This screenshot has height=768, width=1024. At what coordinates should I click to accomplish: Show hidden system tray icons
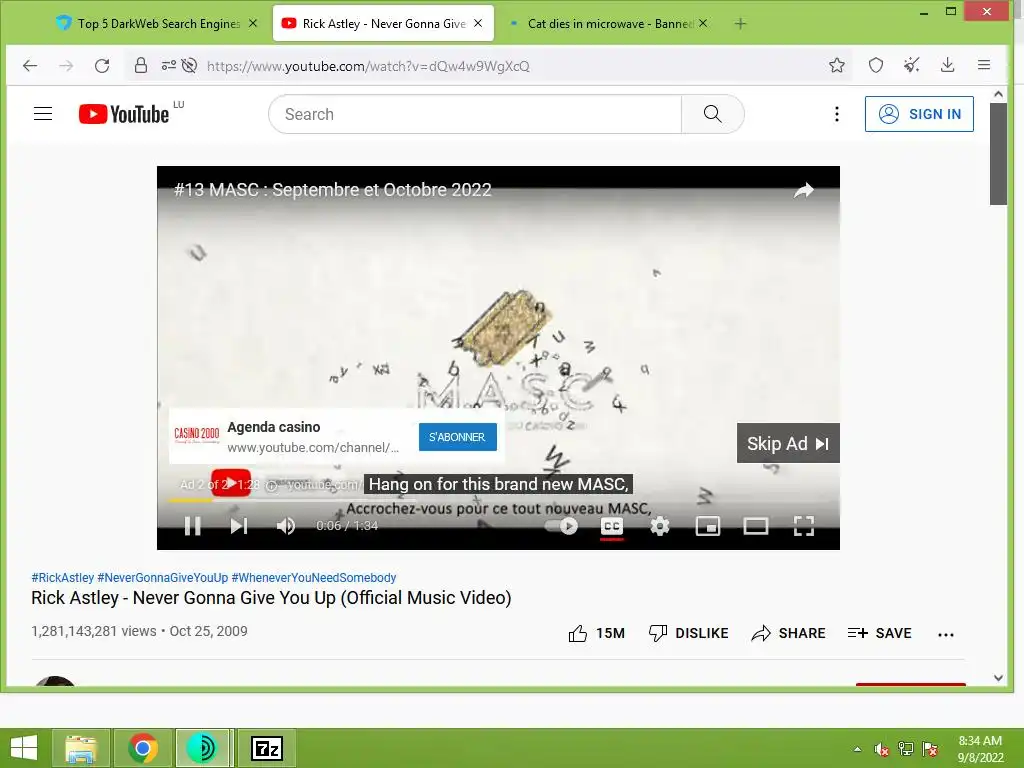click(x=857, y=749)
